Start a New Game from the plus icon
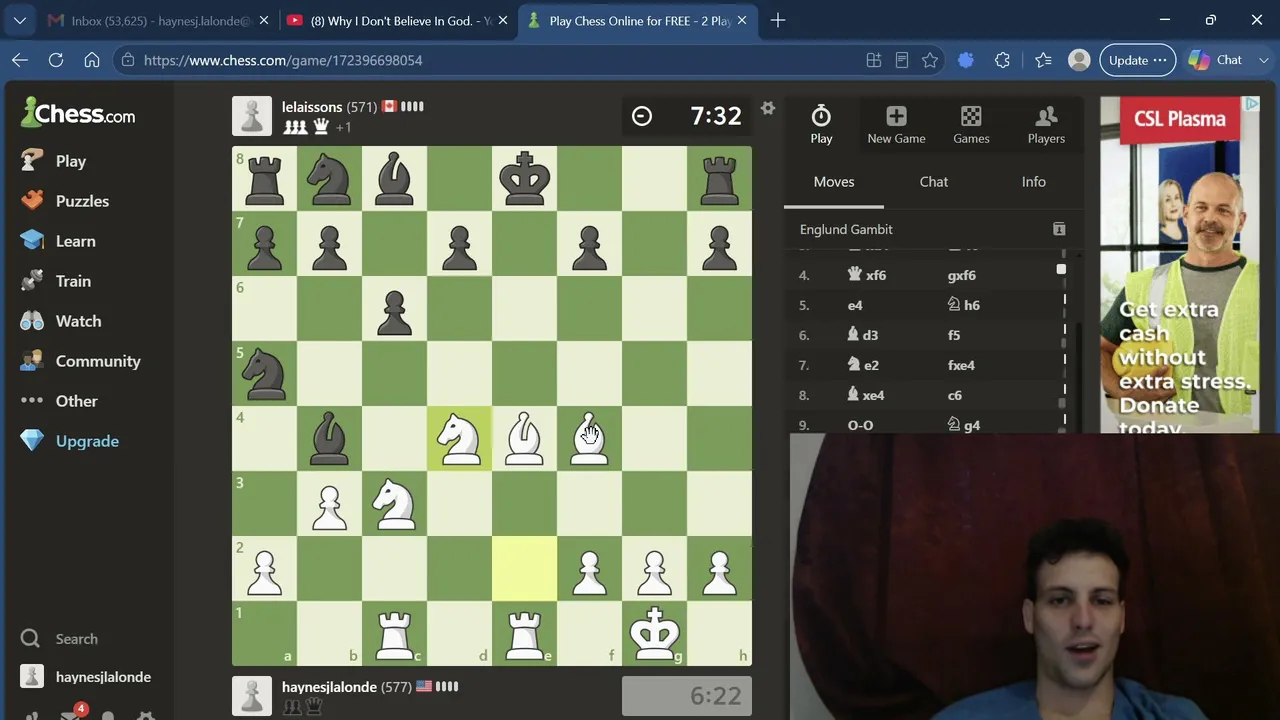The height and width of the screenshot is (720, 1280). point(896,125)
